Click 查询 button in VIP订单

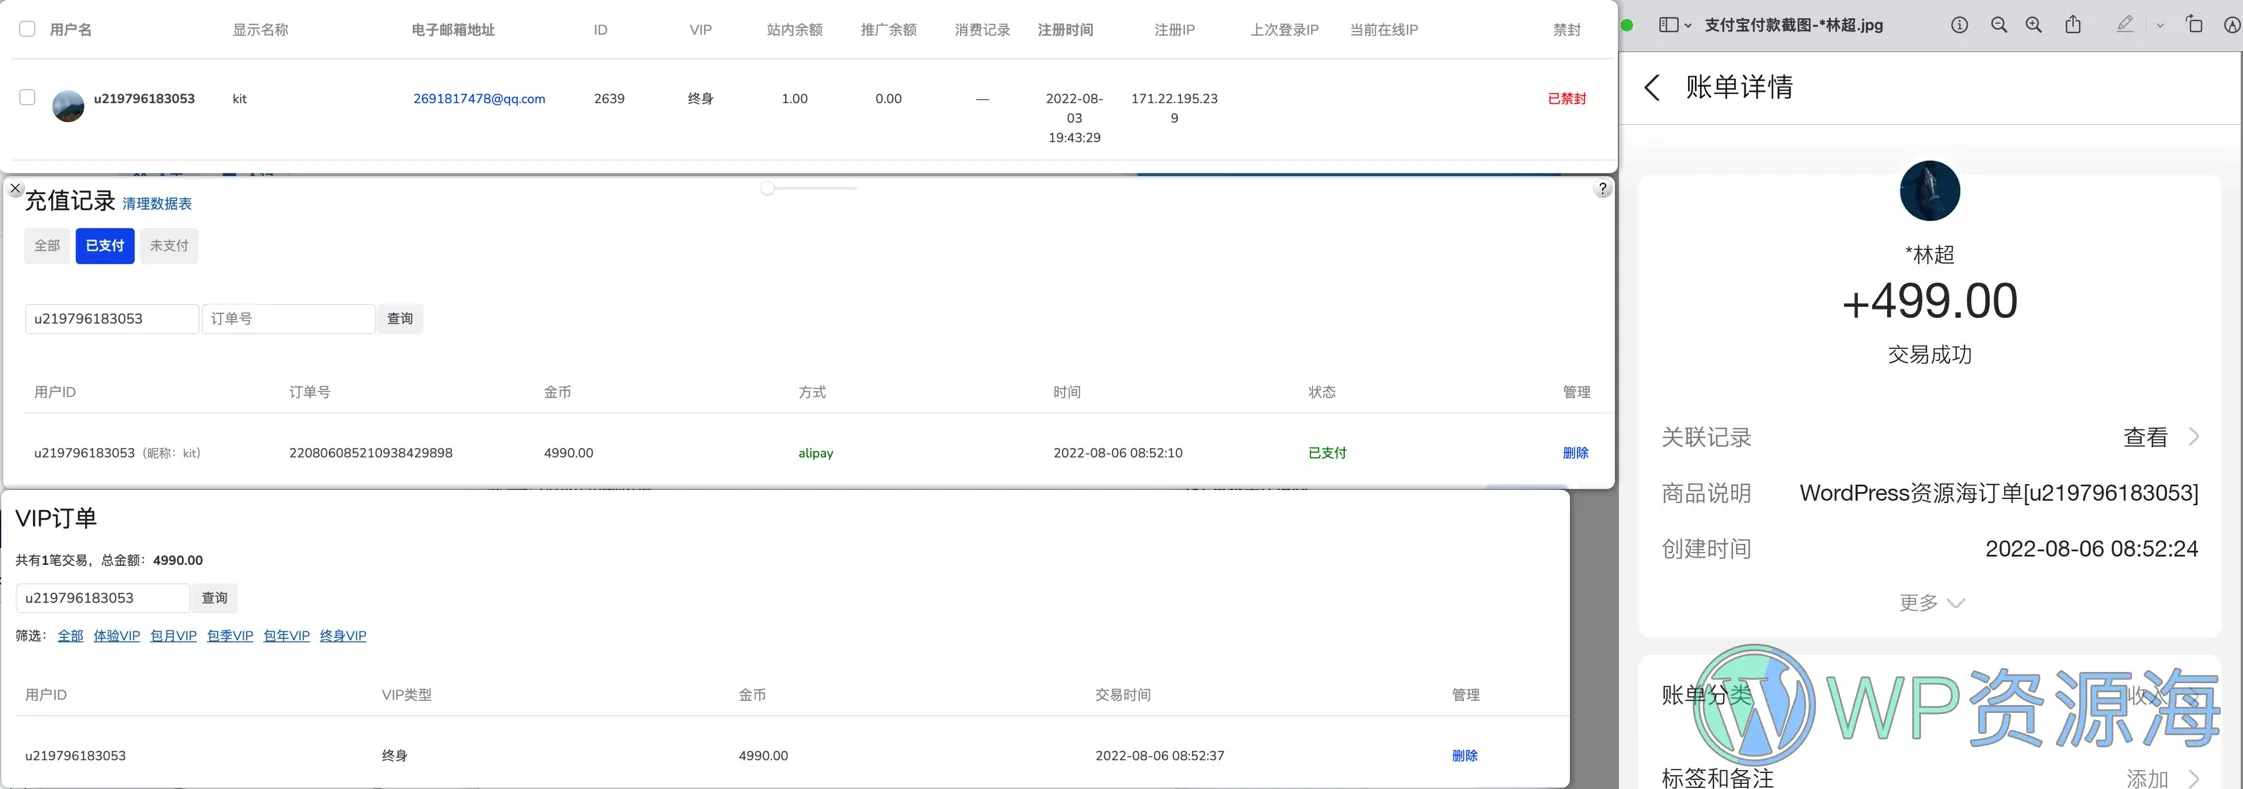click(215, 598)
